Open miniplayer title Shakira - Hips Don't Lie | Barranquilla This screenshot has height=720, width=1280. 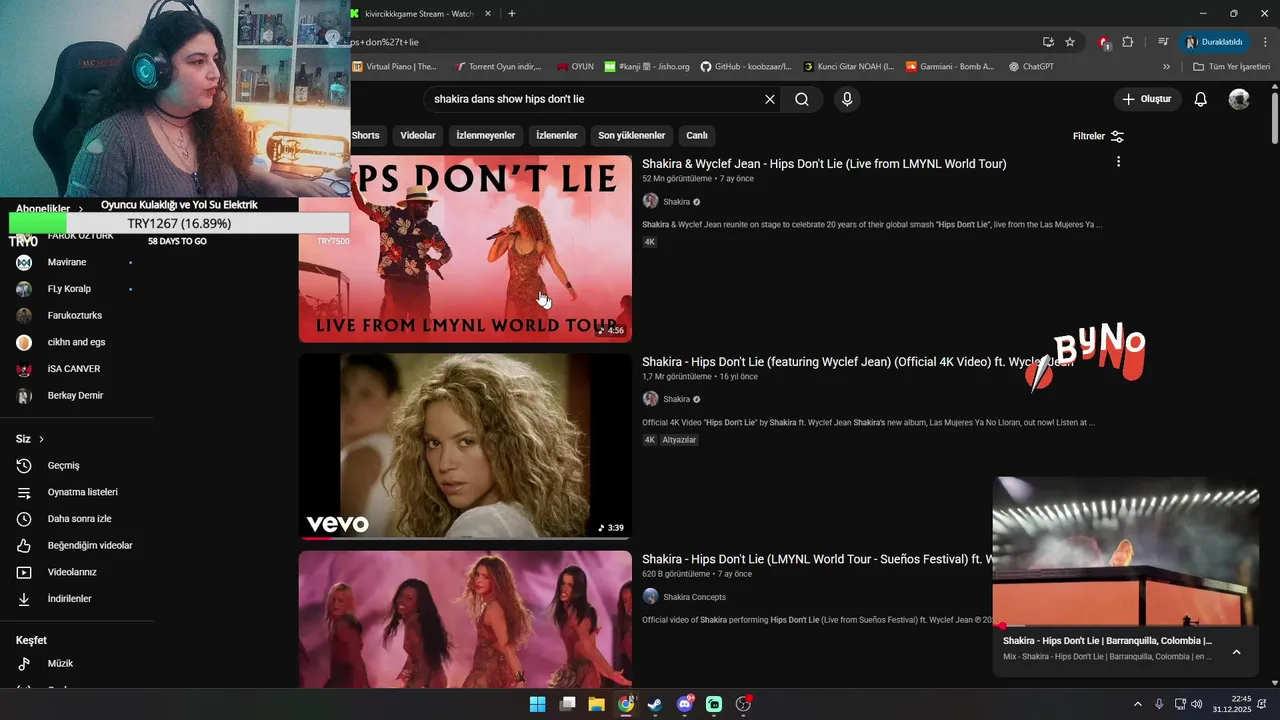pos(1107,641)
